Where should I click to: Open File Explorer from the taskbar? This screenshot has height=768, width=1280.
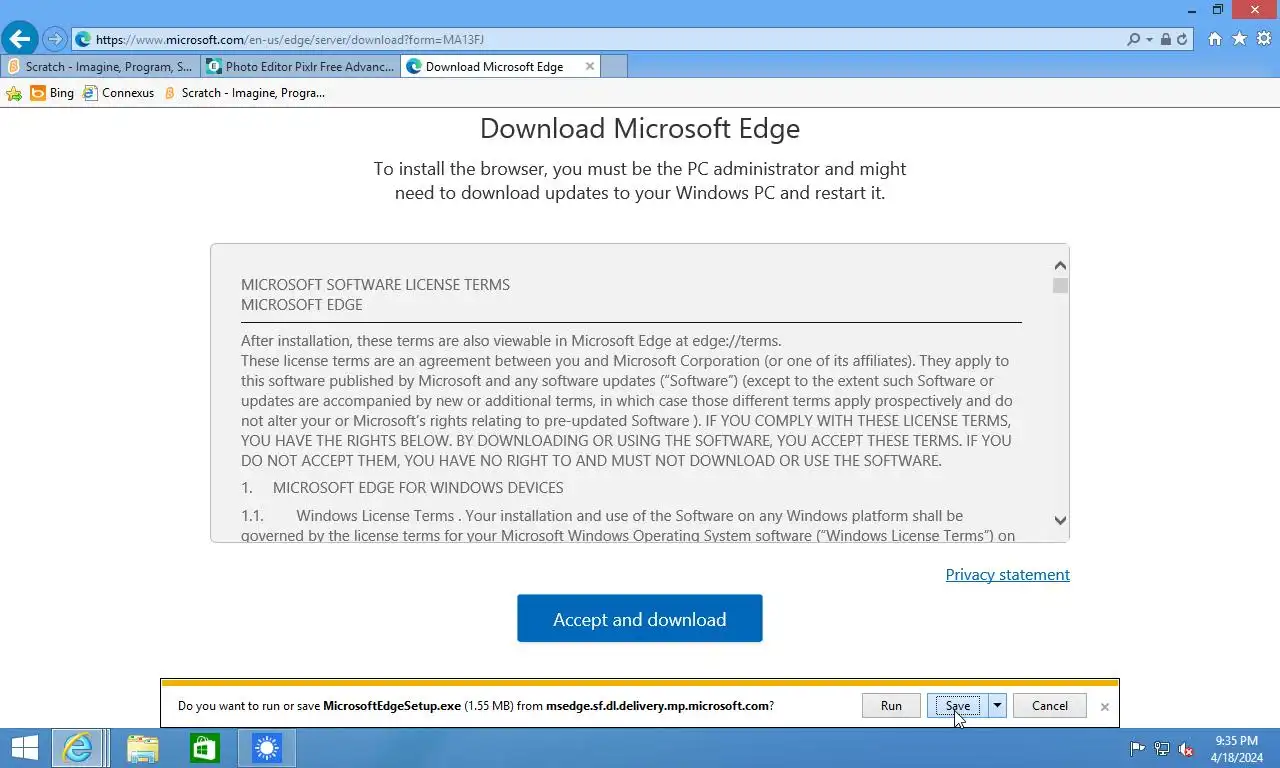pos(142,748)
